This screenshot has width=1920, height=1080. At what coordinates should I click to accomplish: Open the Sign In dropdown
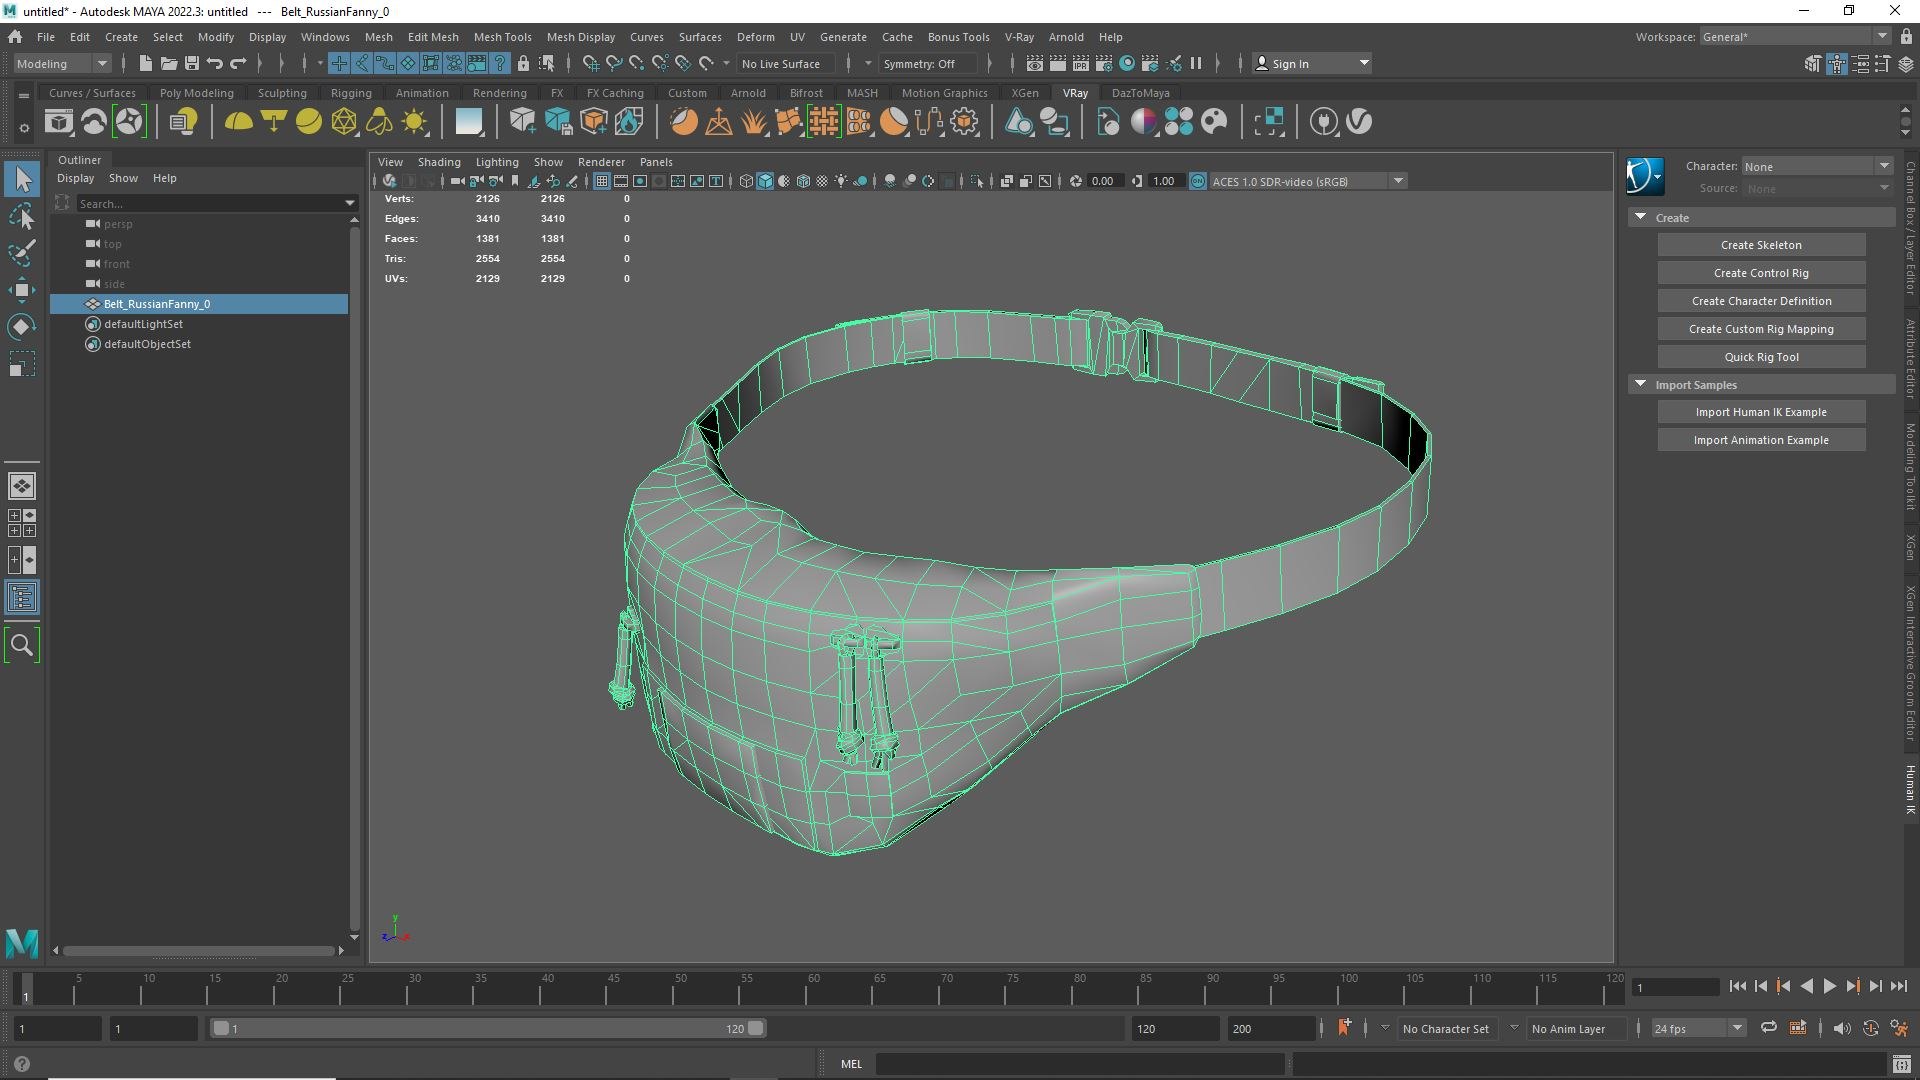pos(1312,63)
